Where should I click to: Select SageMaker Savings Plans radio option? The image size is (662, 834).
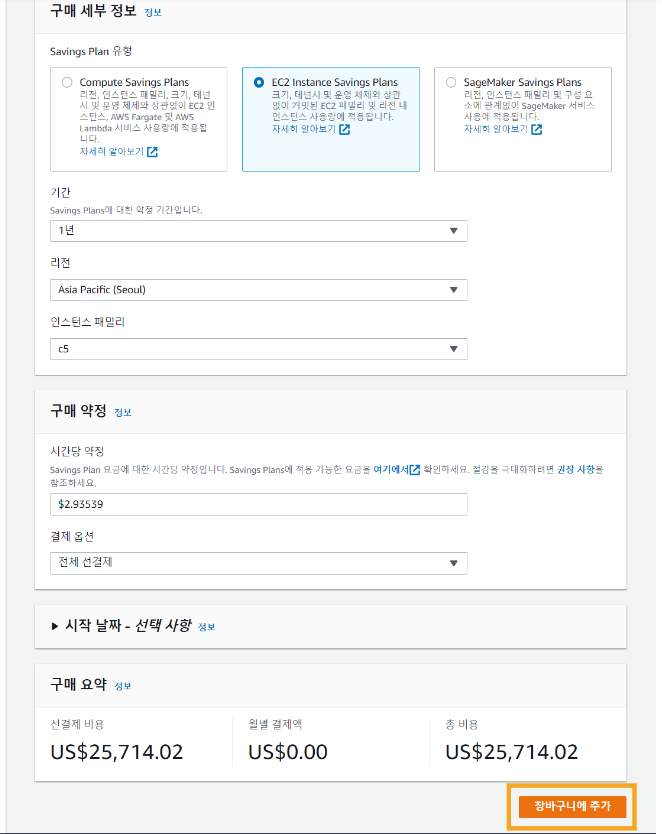tap(451, 82)
